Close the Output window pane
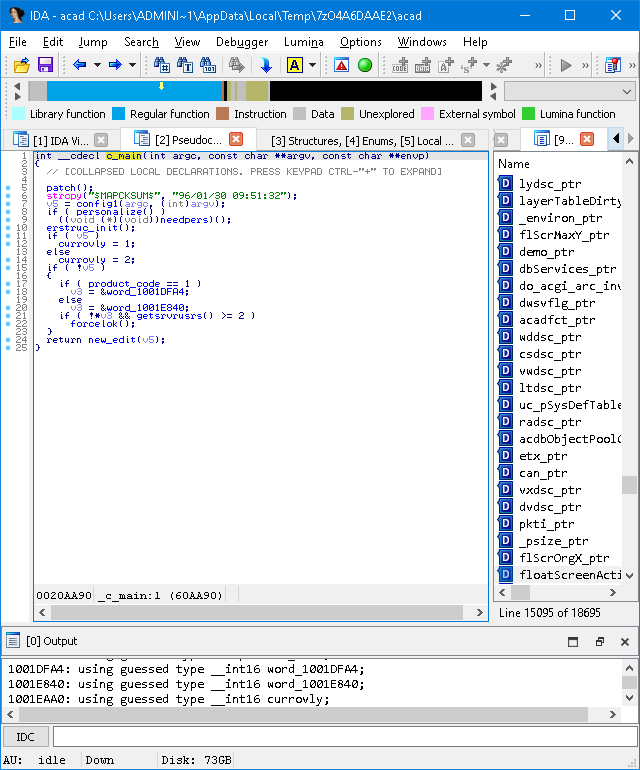The image size is (640, 770). 625,642
